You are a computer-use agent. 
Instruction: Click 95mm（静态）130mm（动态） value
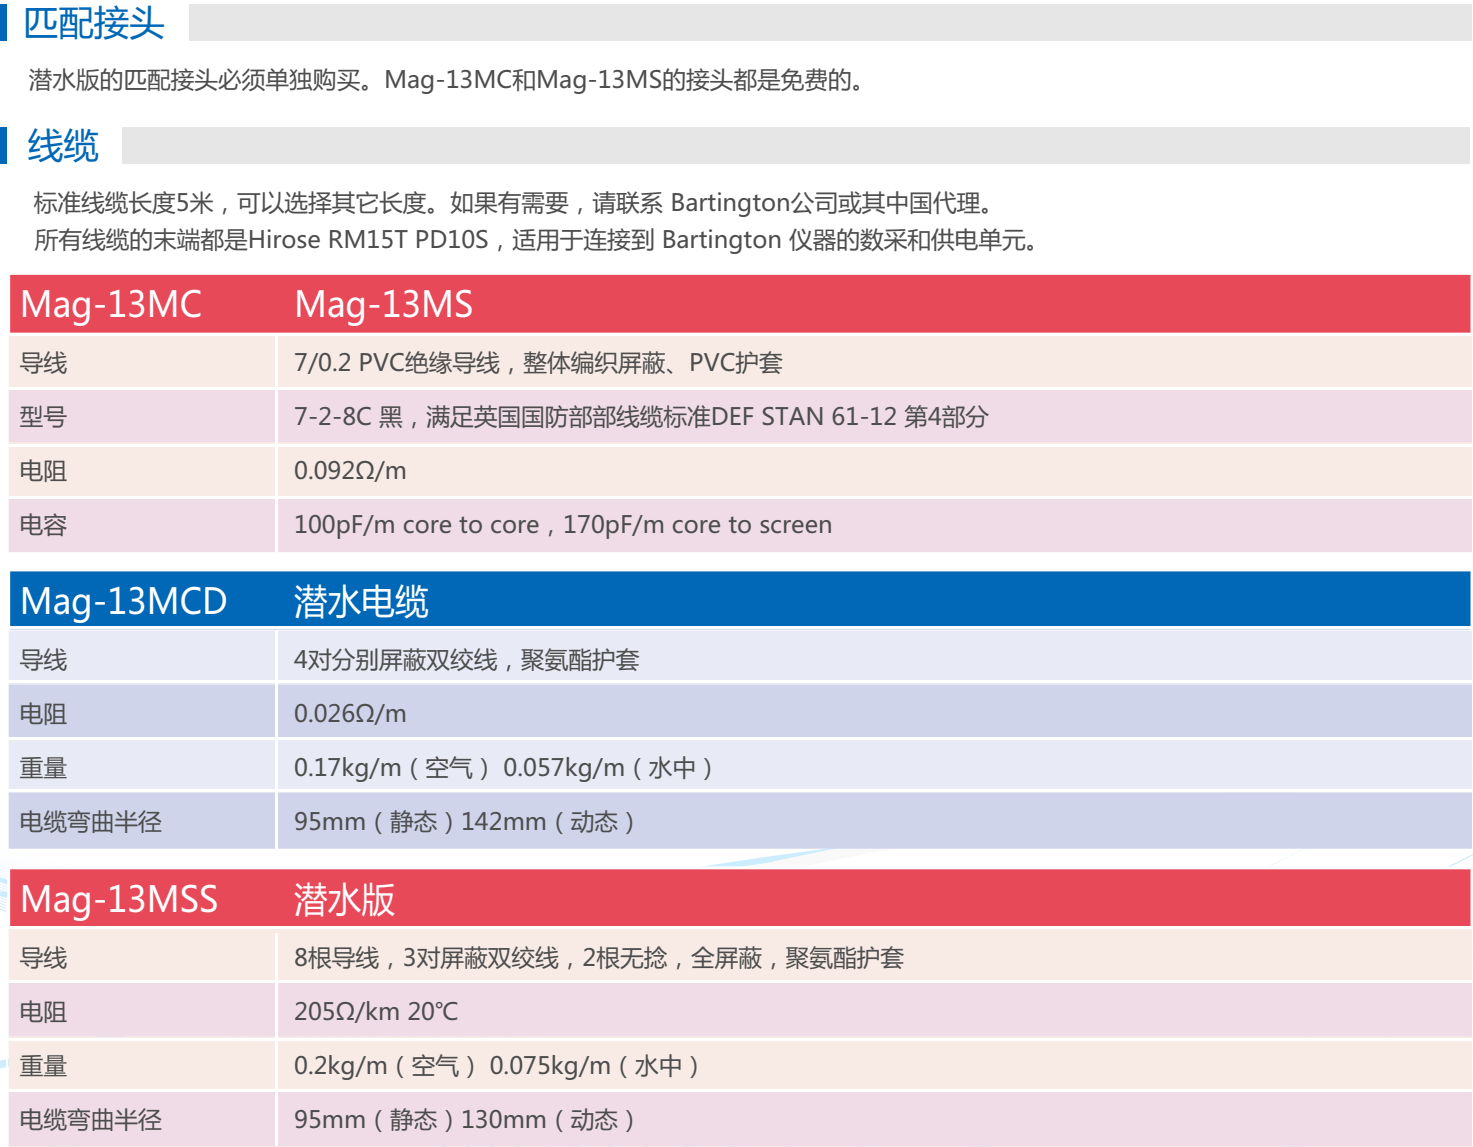(466, 1120)
